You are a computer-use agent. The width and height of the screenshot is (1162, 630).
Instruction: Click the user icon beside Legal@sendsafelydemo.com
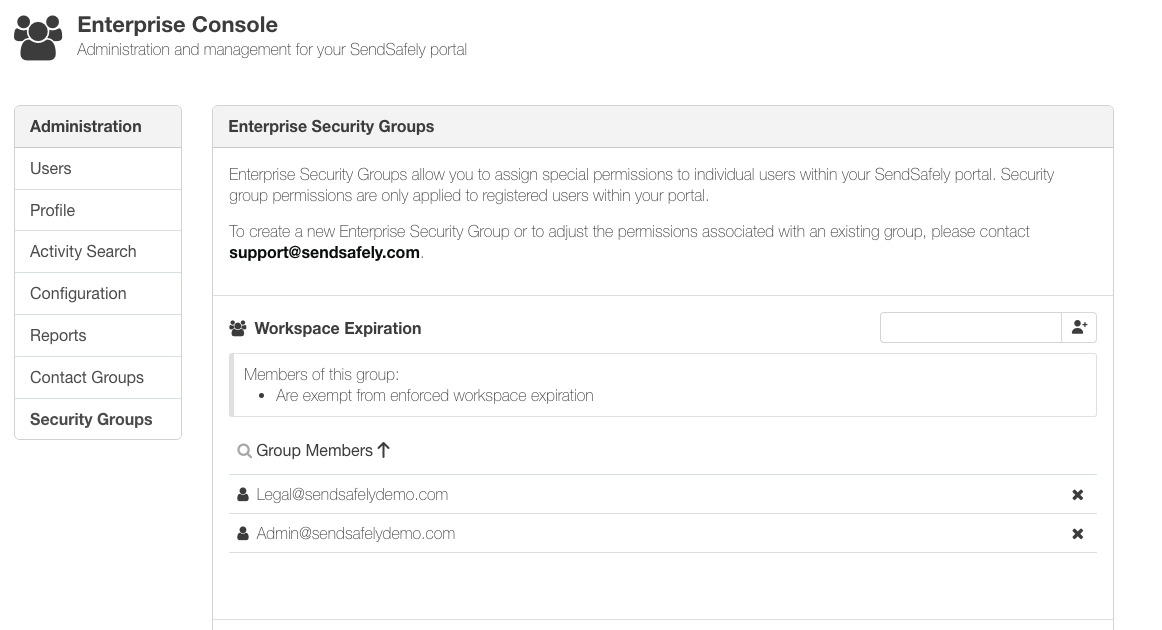pos(242,494)
